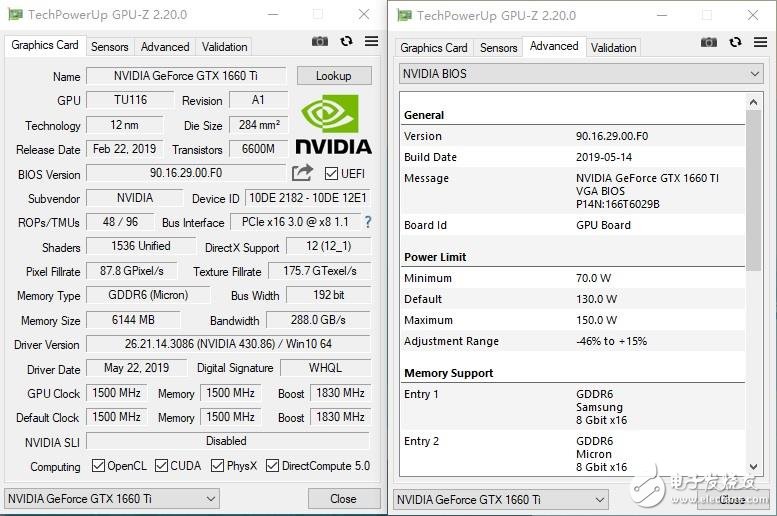The height and width of the screenshot is (516, 777).
Task: Click Close button in left window
Action: pyautogui.click(x=343, y=499)
